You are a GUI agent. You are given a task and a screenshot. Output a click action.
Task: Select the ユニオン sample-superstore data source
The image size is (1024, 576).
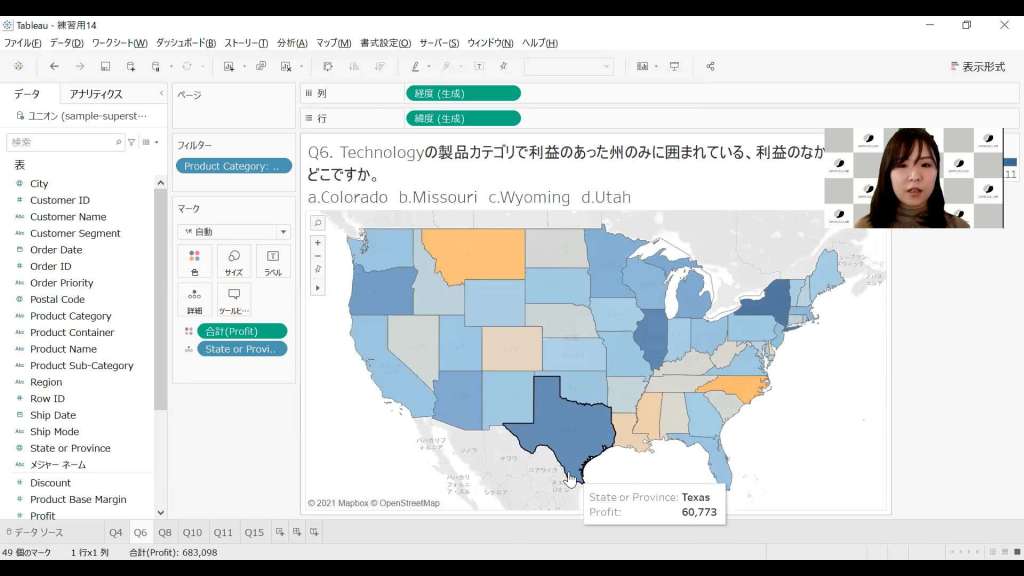tap(82, 116)
